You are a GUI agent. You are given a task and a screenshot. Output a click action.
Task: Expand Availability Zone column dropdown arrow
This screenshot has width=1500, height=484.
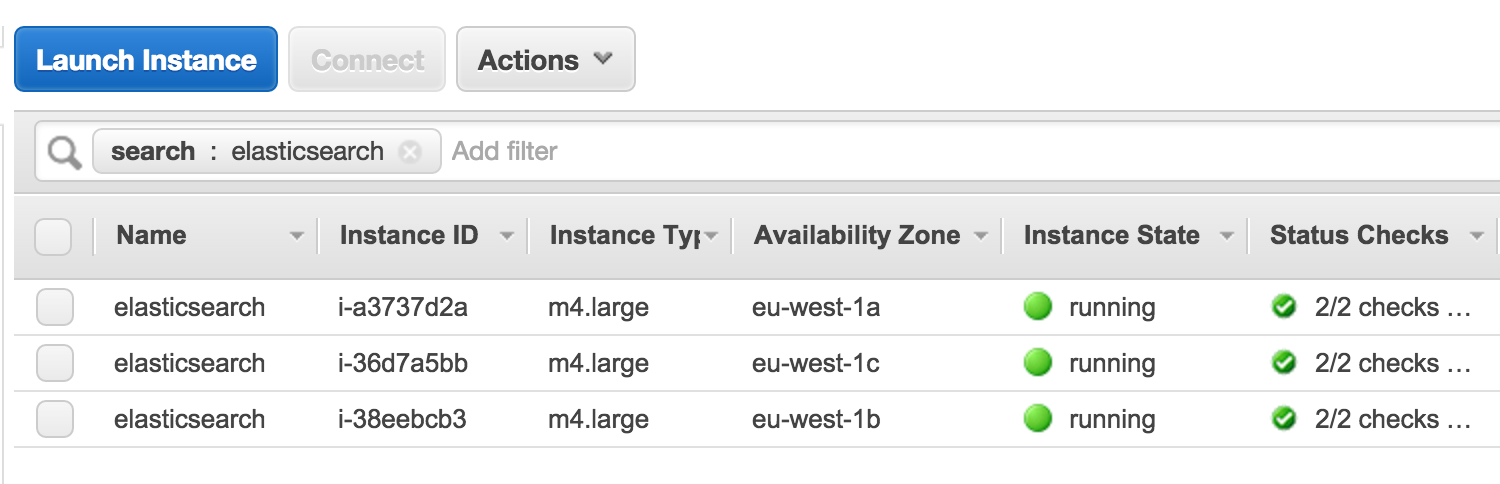coord(981,237)
